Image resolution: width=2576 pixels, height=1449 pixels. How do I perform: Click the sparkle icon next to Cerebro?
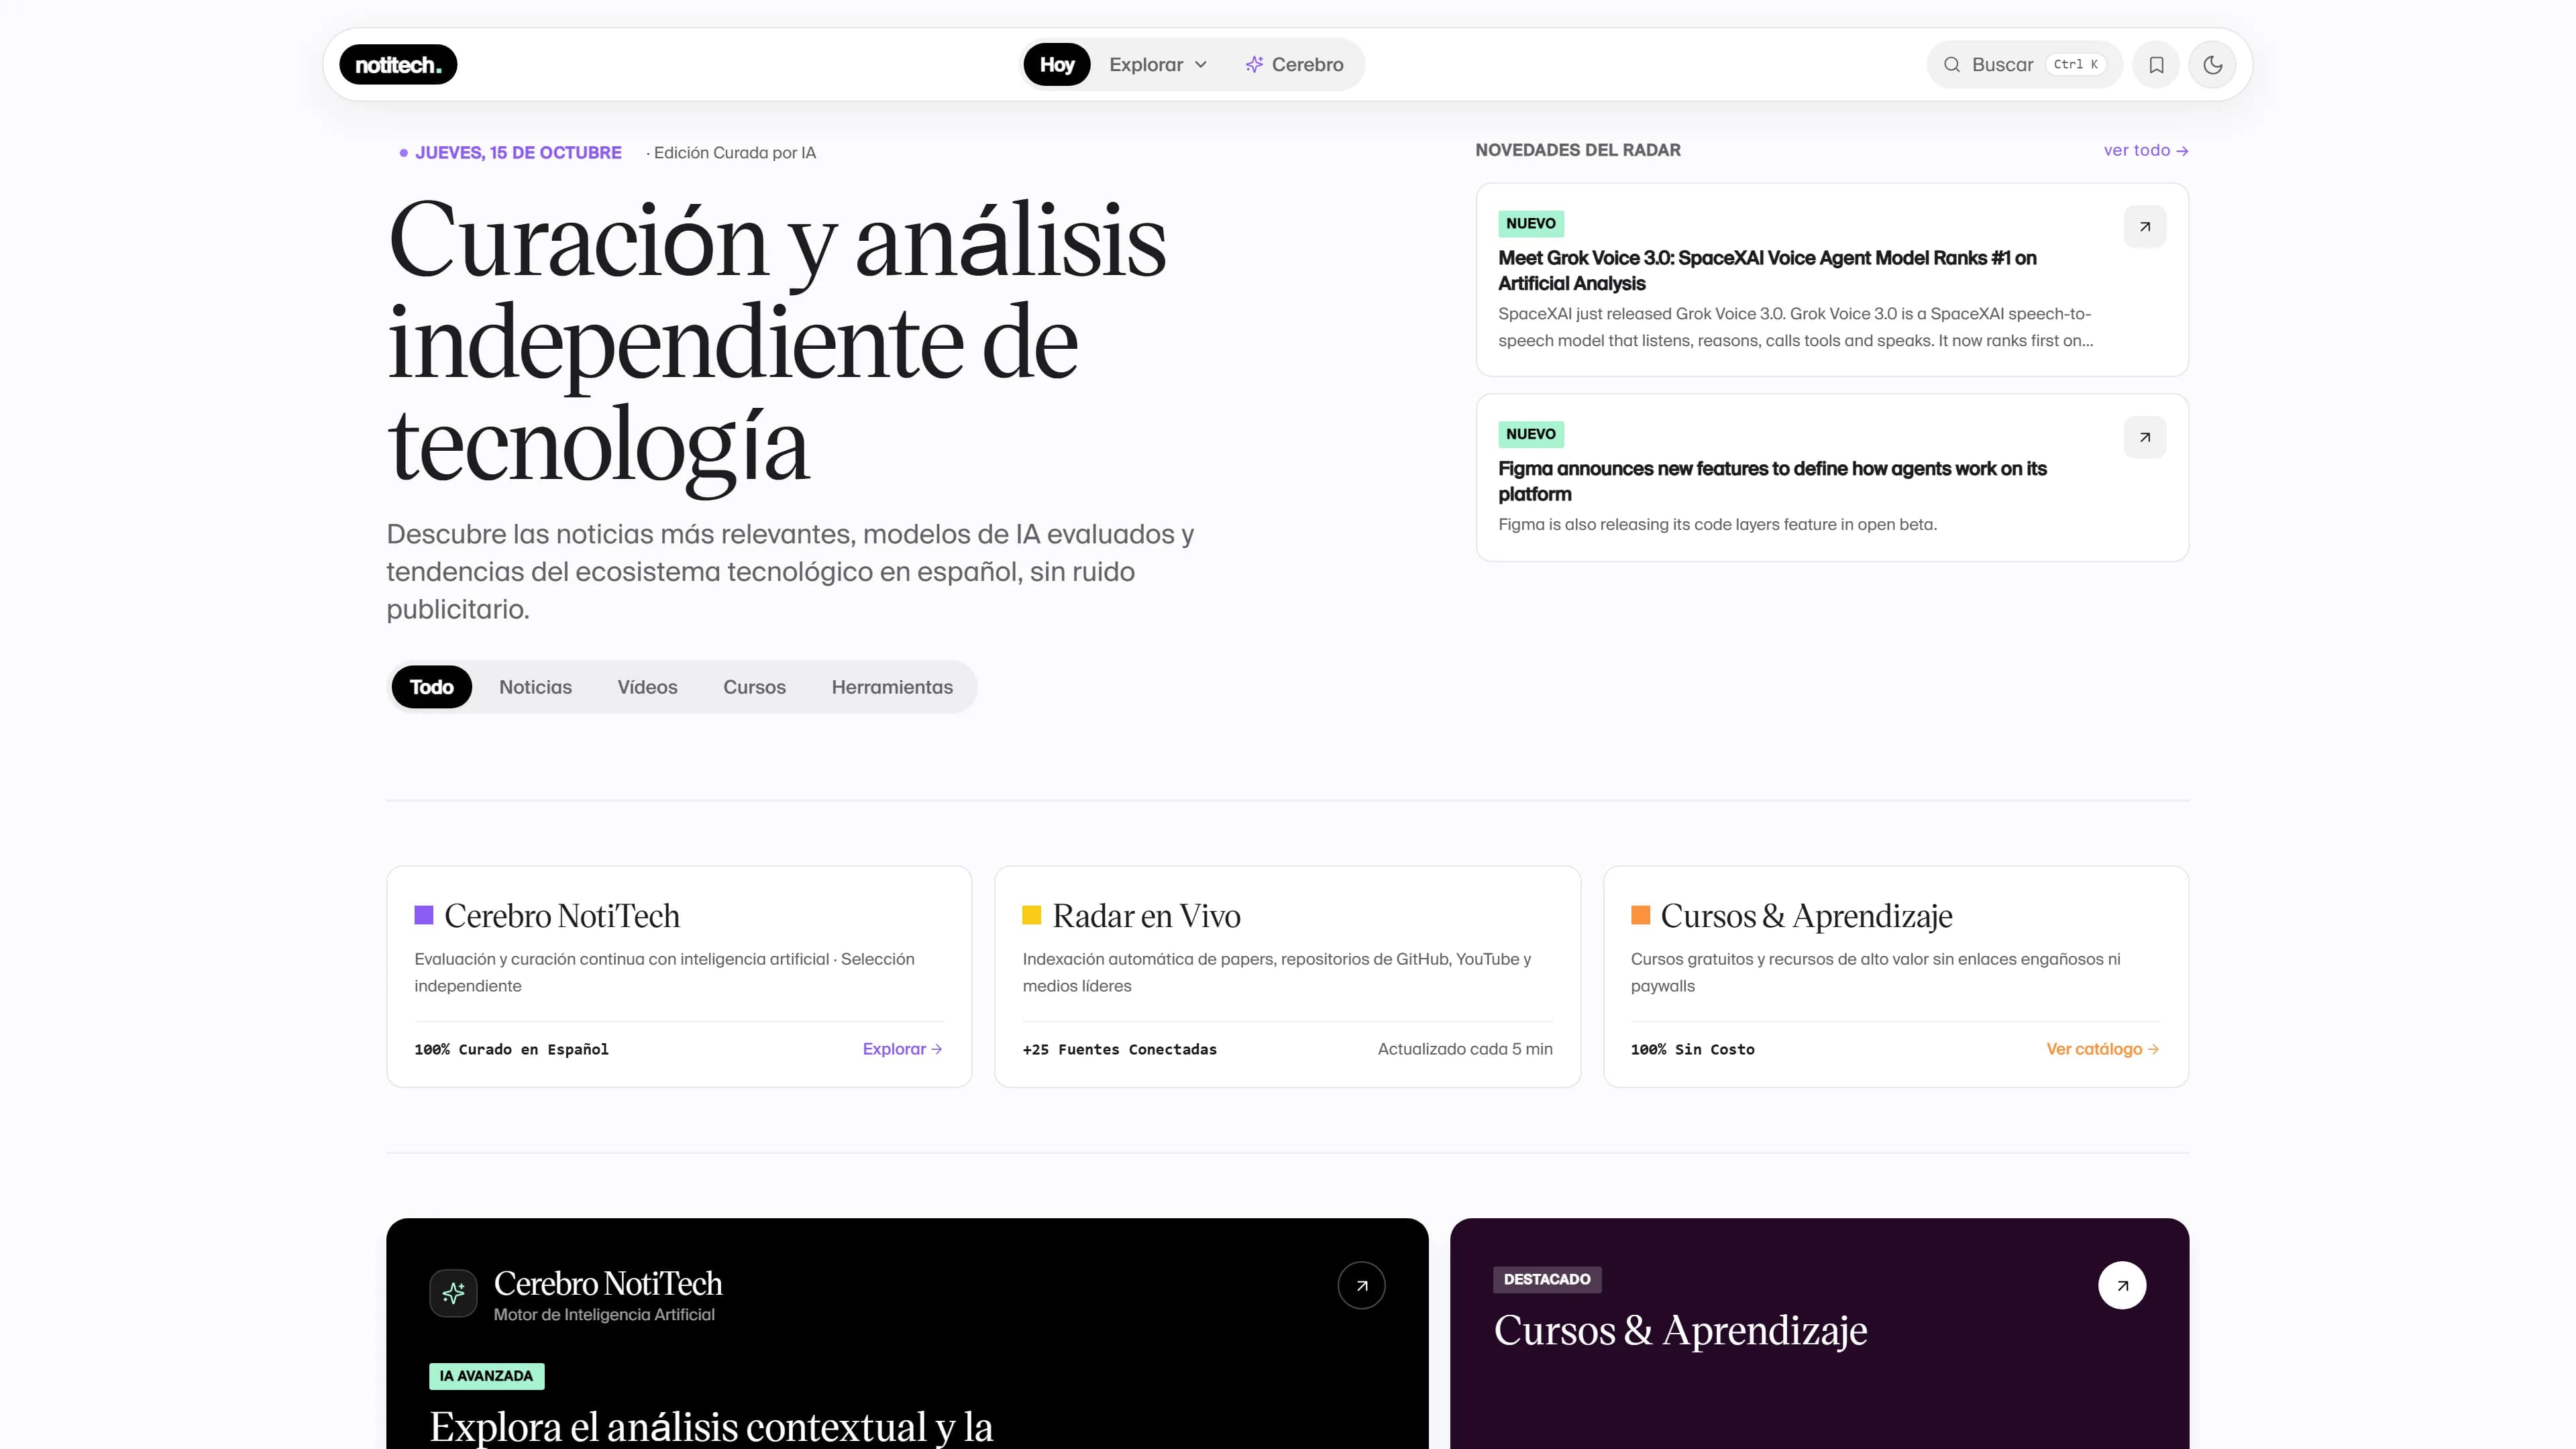(x=1254, y=65)
